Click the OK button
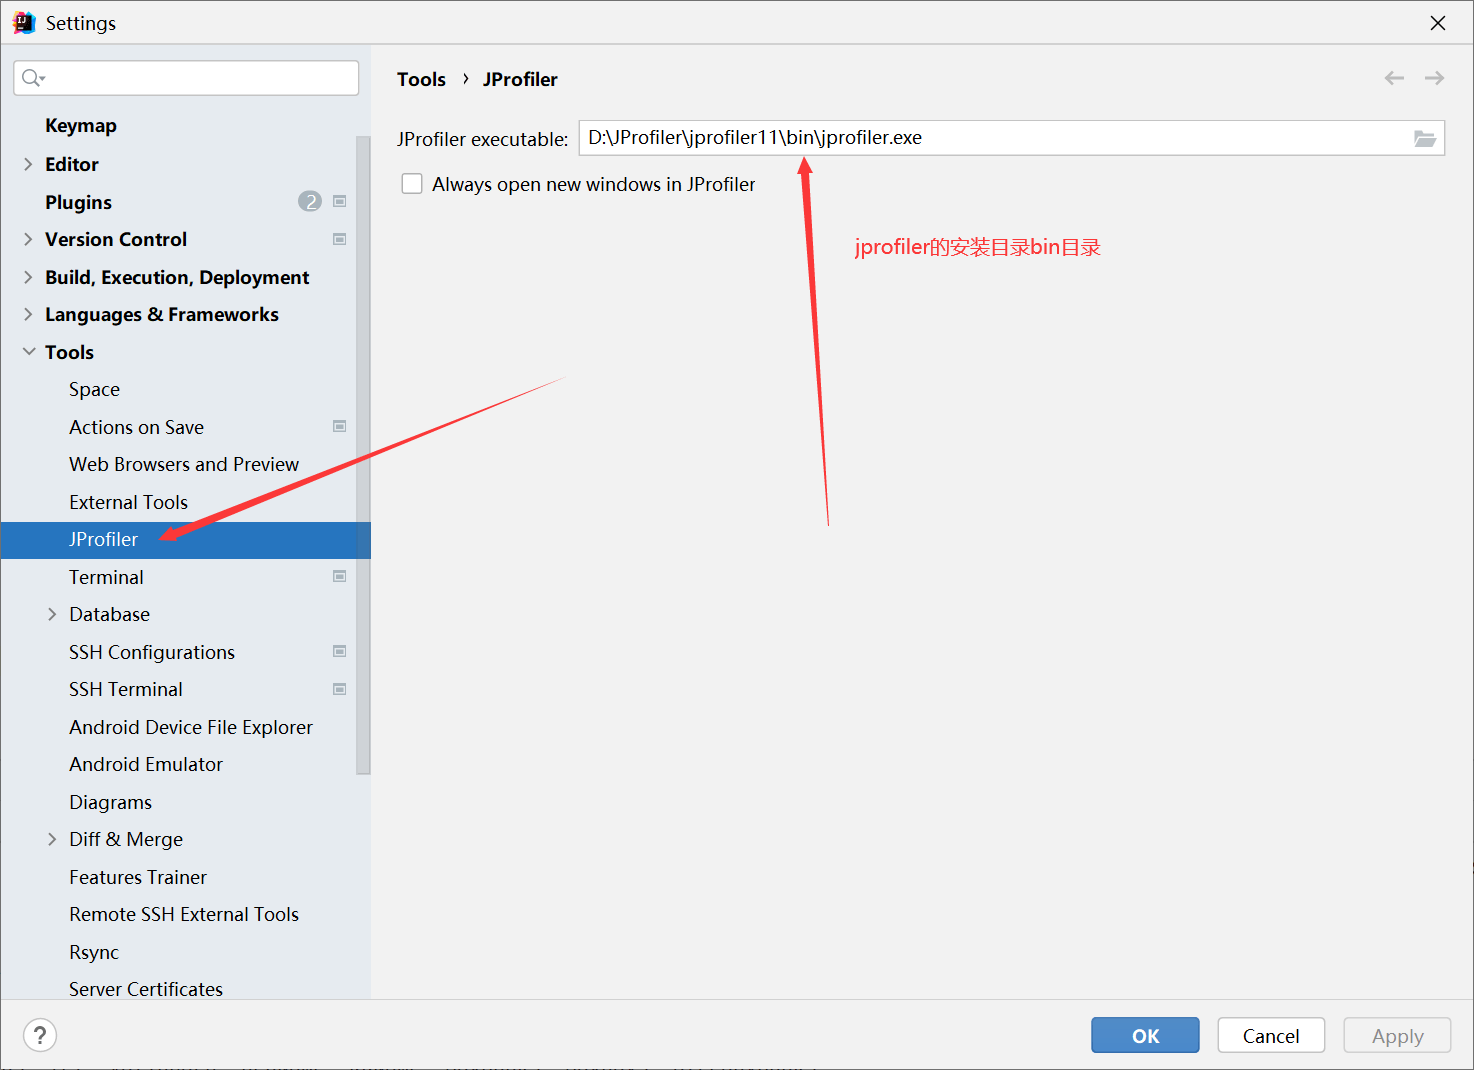 point(1145,1035)
